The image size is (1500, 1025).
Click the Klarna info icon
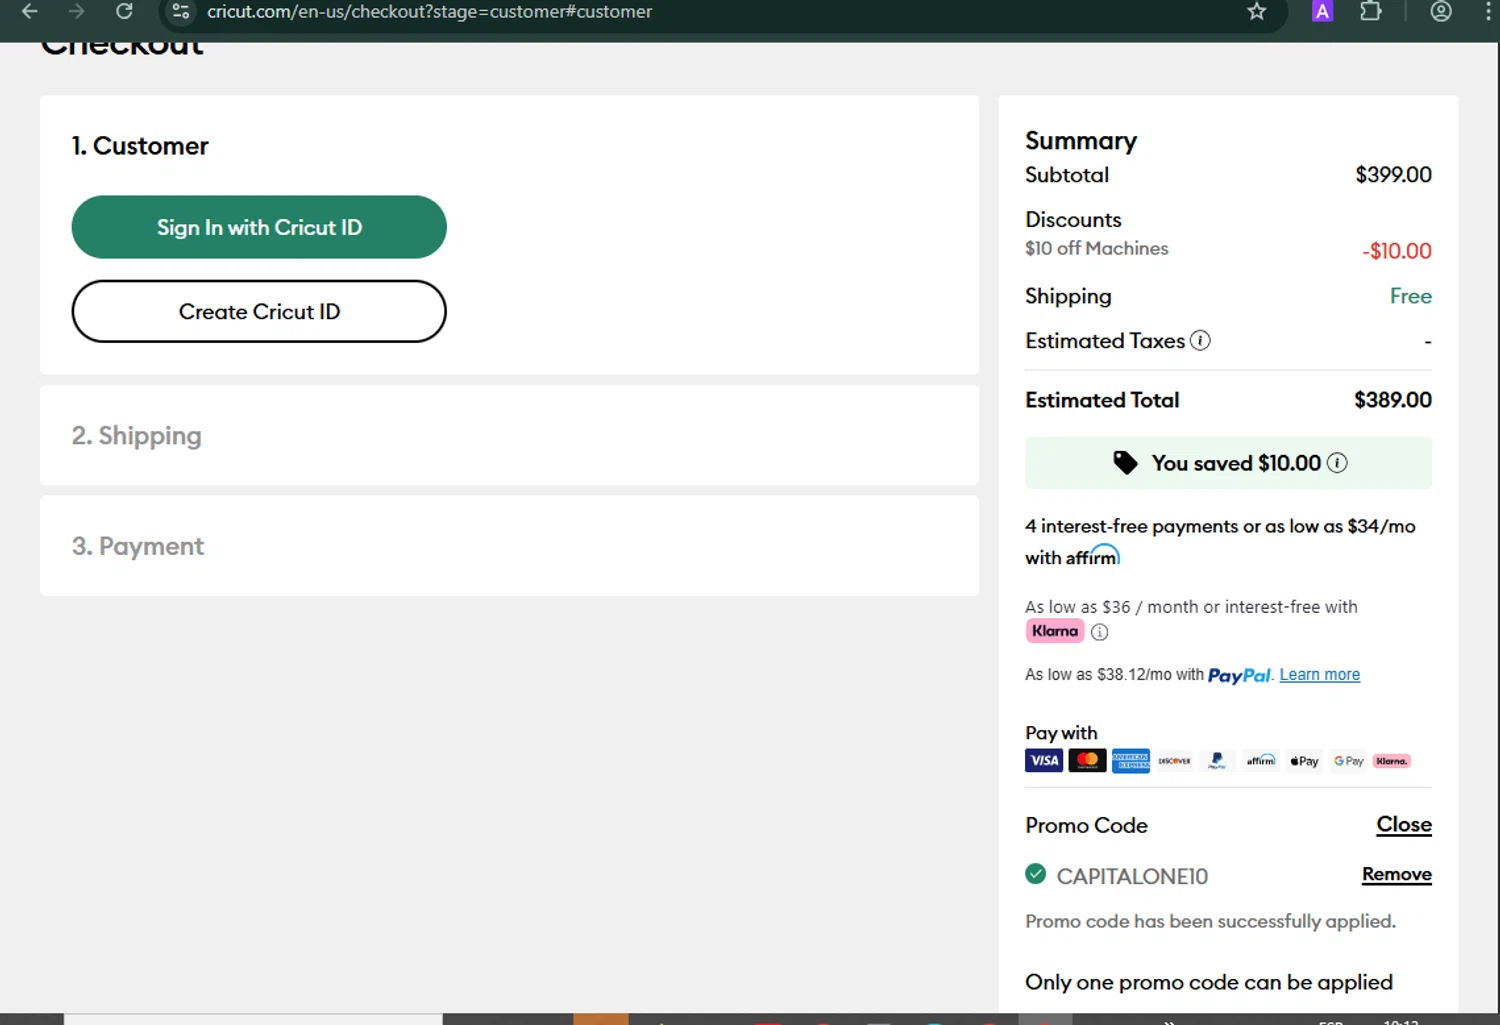[1099, 632]
